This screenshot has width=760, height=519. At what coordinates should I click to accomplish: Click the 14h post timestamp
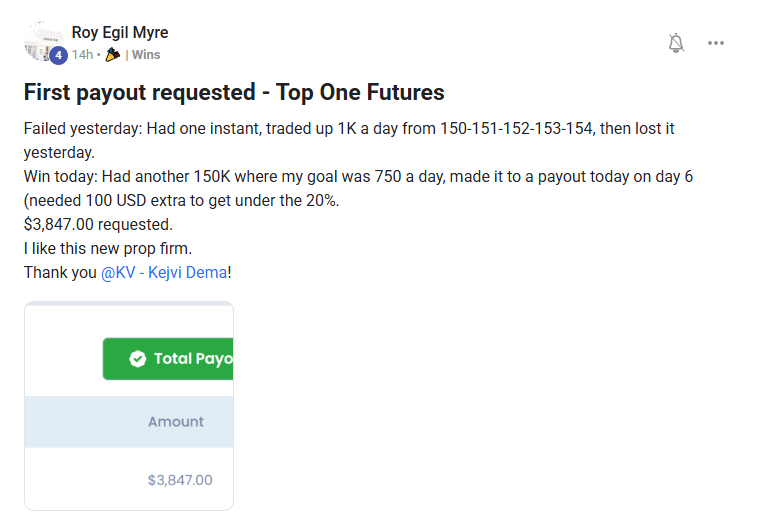(x=82, y=55)
